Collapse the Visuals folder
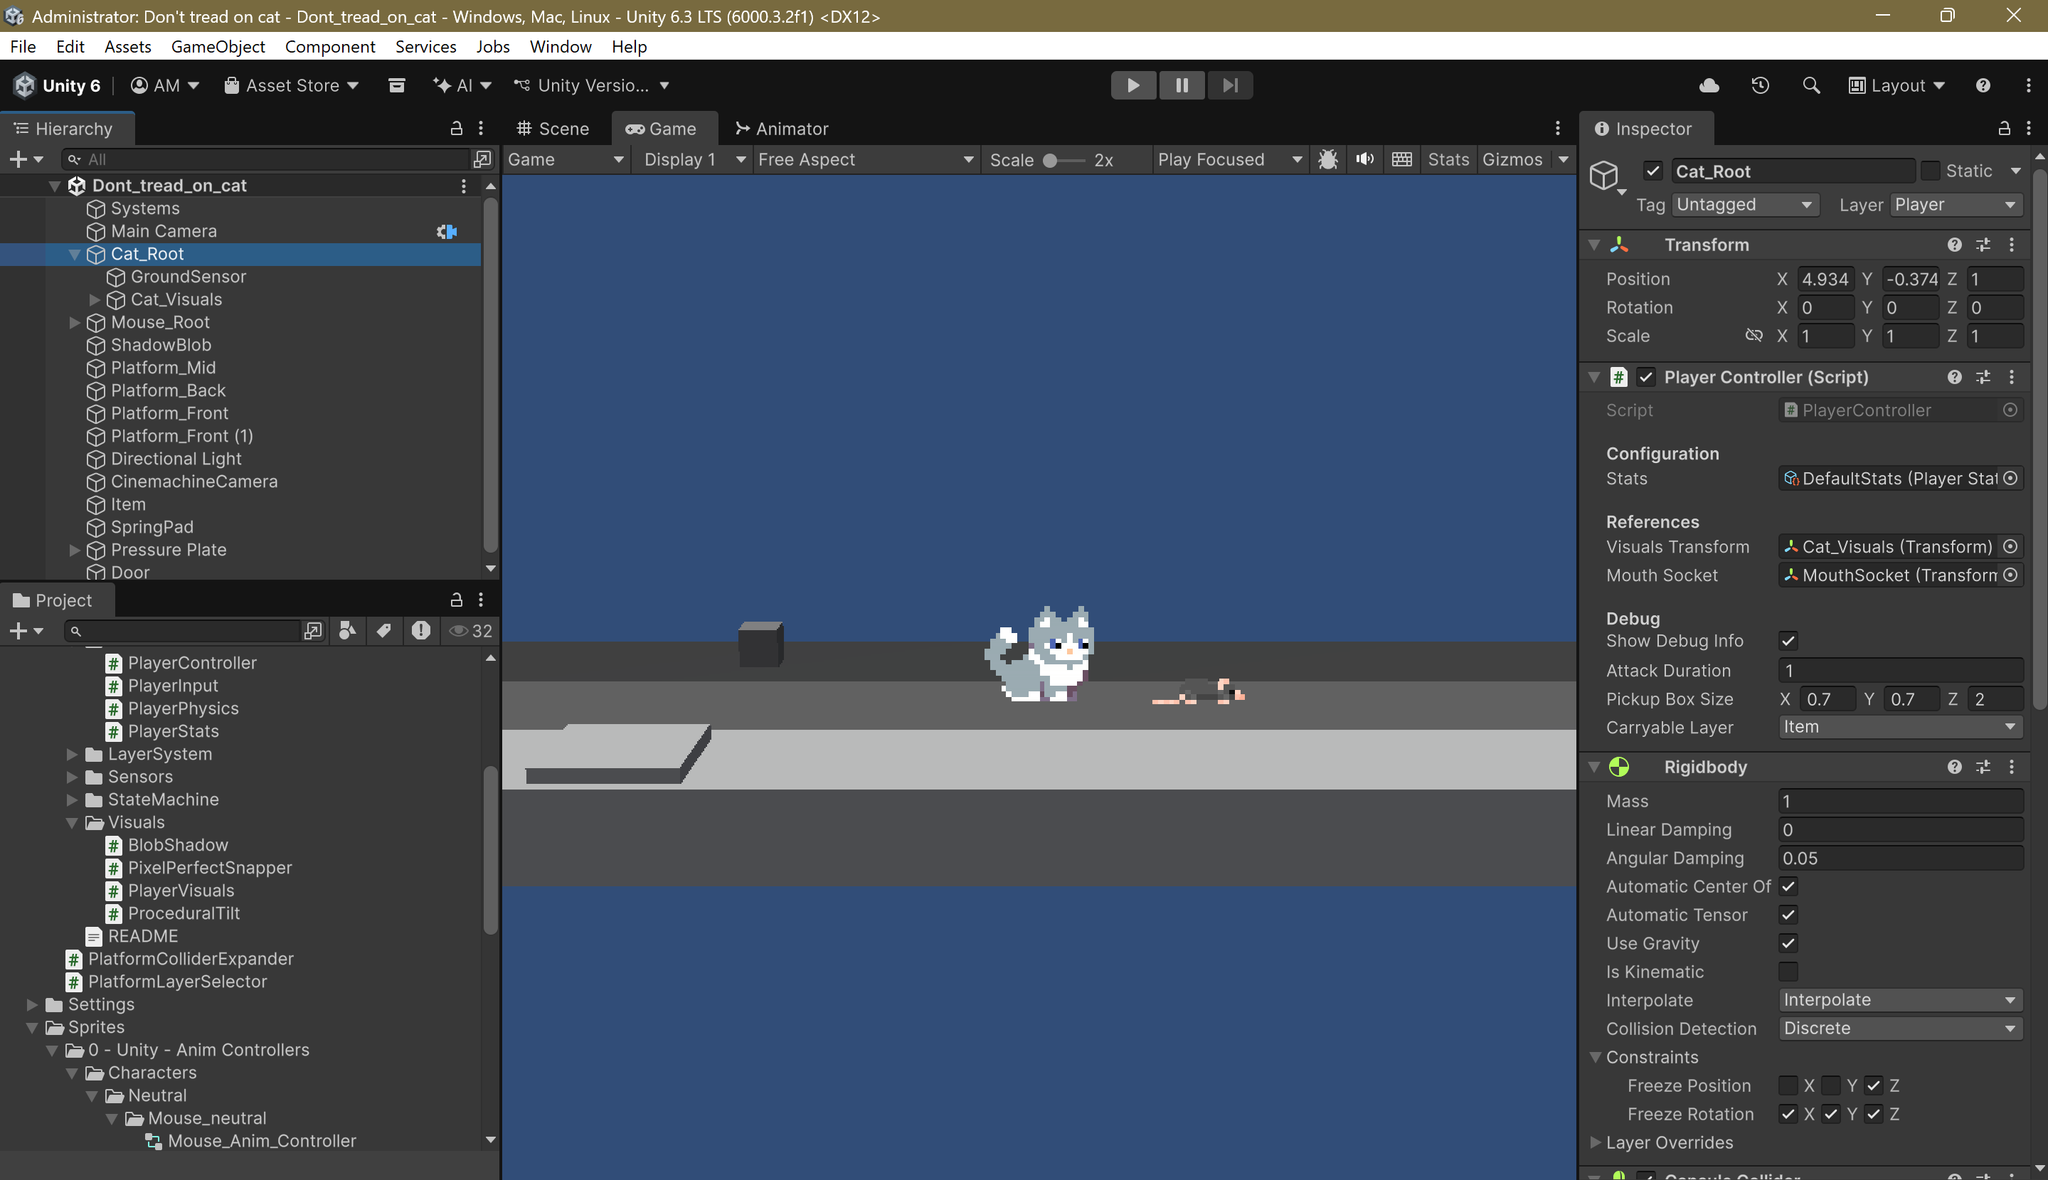2048x1180 pixels. 72,823
